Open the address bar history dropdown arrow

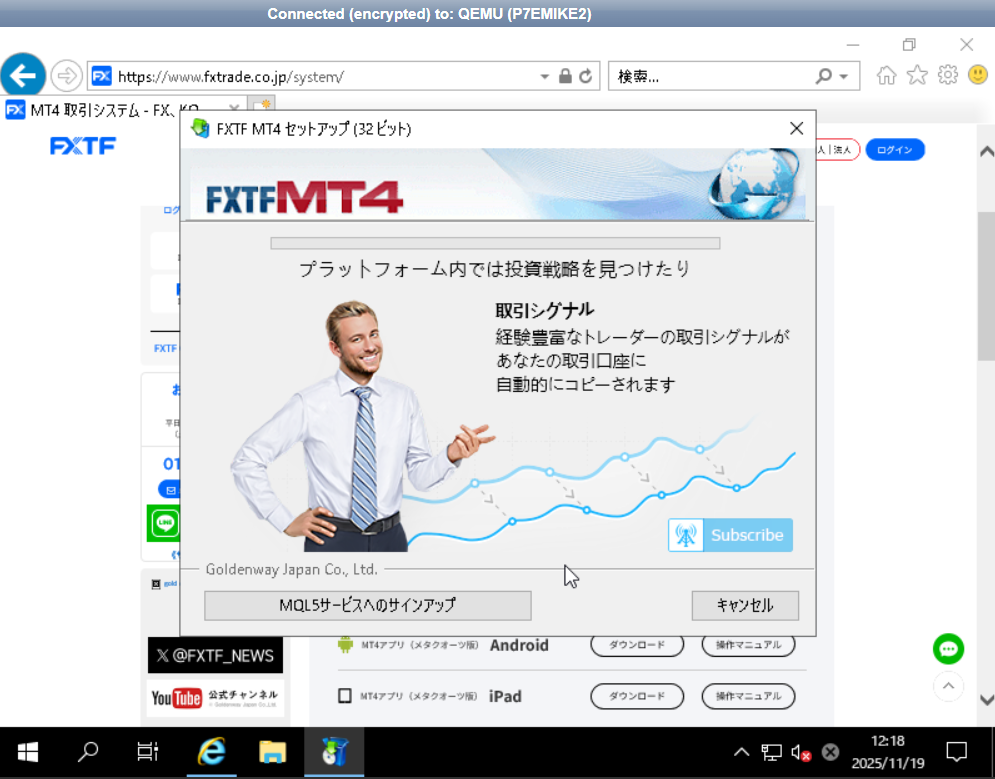pyautogui.click(x=544, y=75)
